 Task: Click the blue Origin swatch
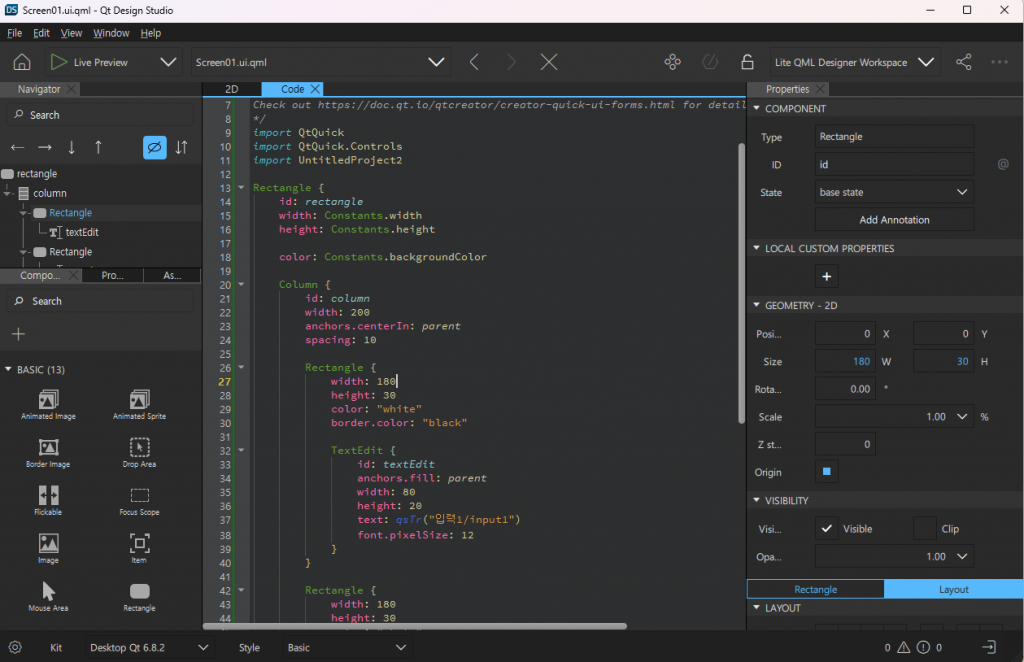(x=826, y=472)
